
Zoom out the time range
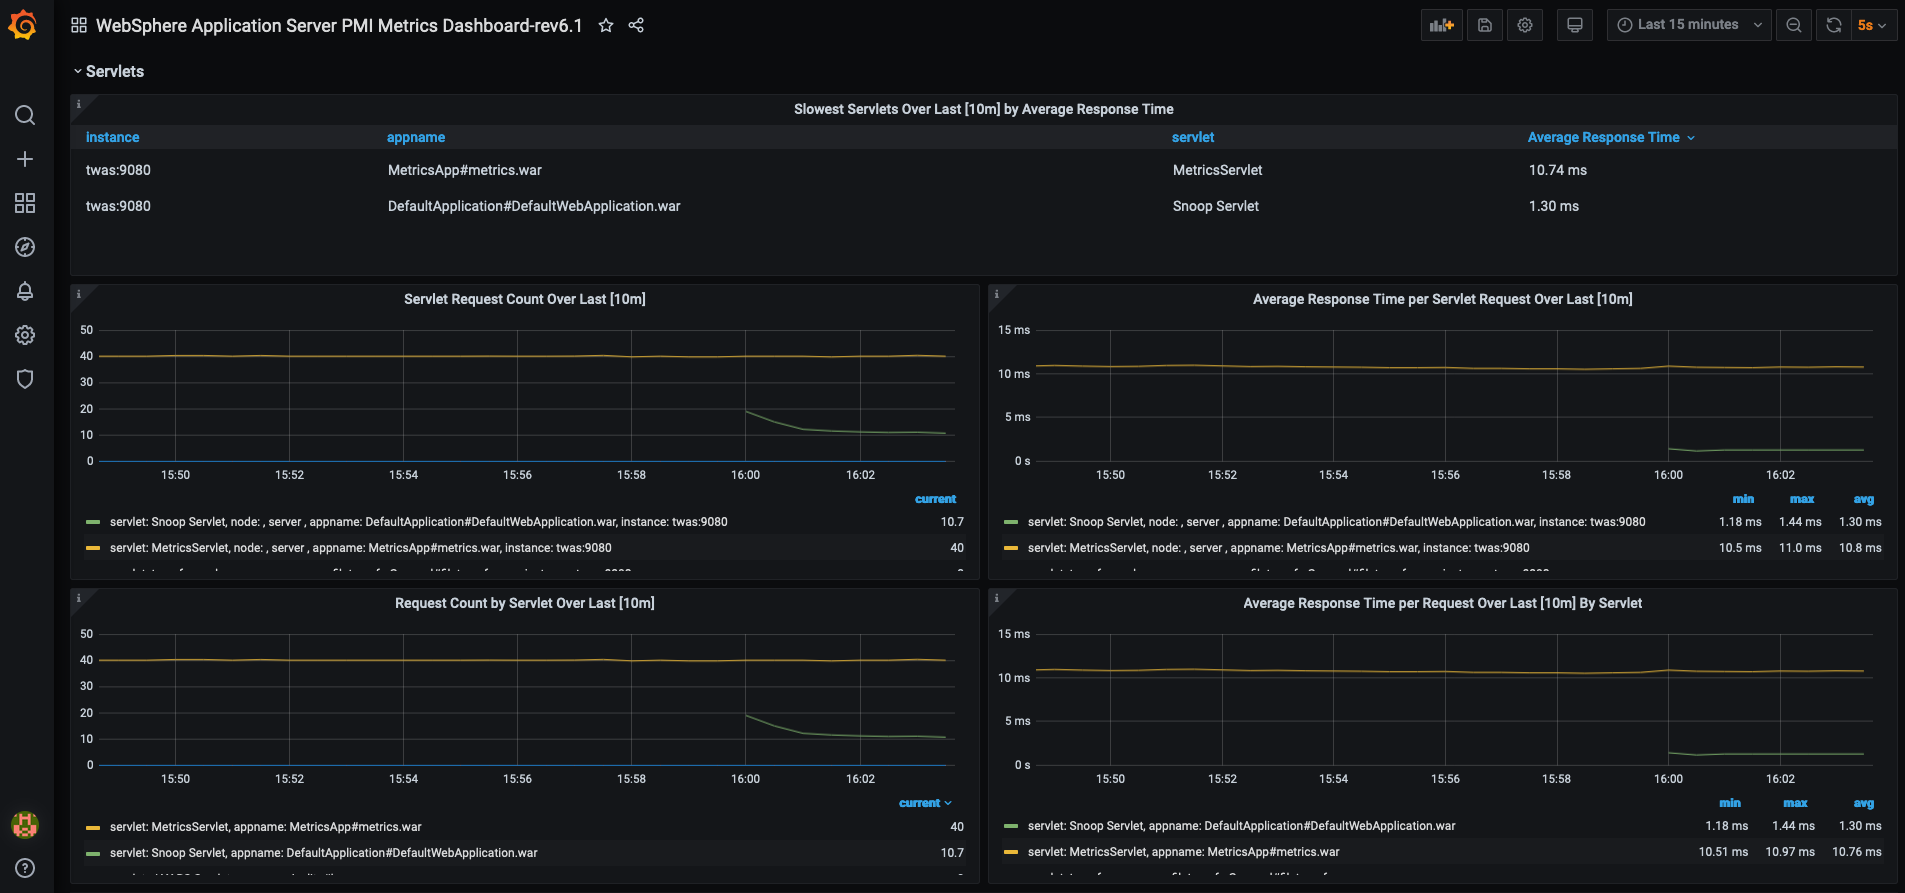[1794, 25]
